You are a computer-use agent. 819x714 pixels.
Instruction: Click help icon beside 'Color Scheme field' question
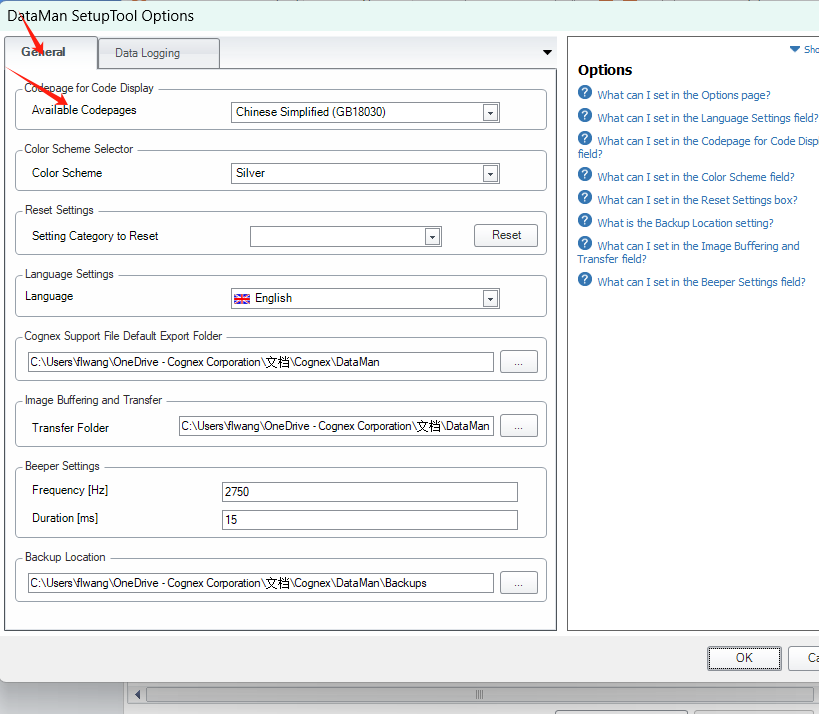coord(585,174)
